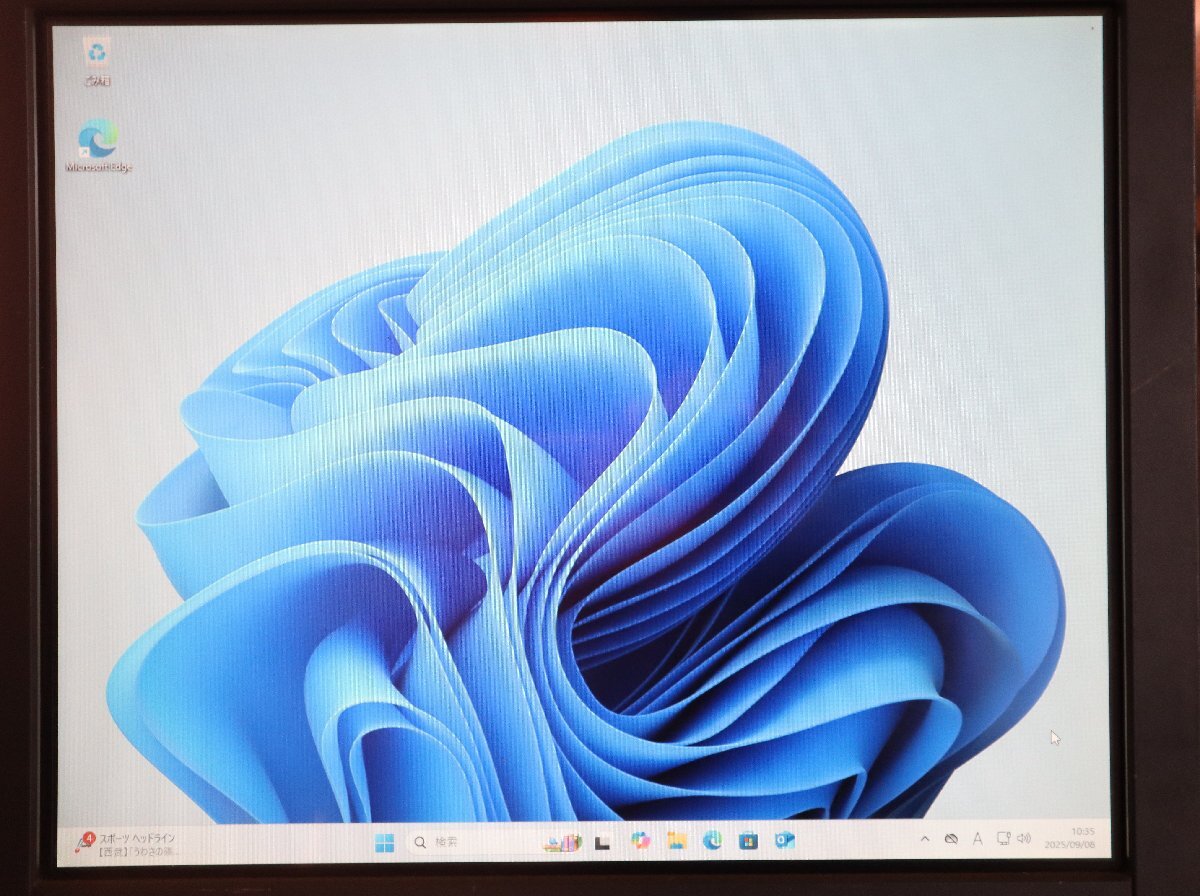Open the sports headline news widget
Screen dimensions: 1200x896
pyautogui.click(x=128, y=844)
